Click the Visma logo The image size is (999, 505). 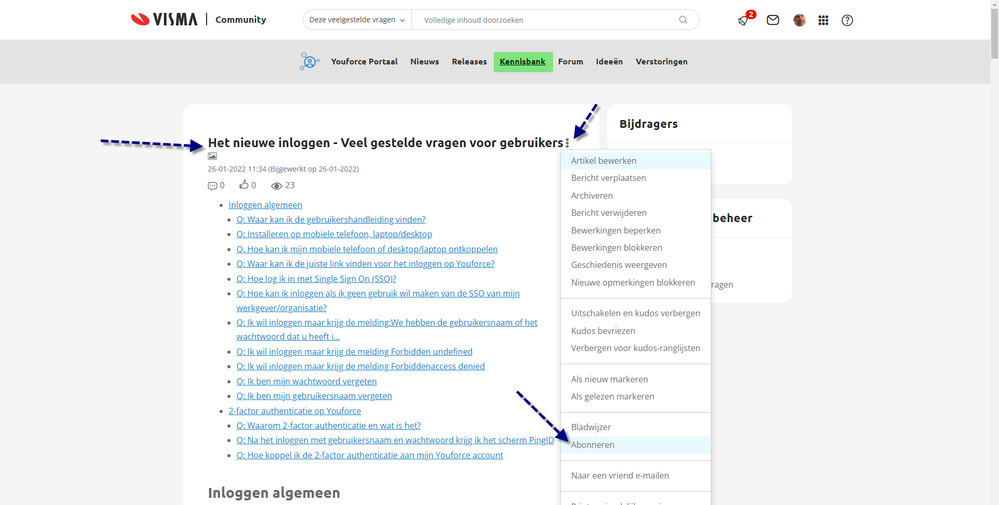click(x=164, y=20)
